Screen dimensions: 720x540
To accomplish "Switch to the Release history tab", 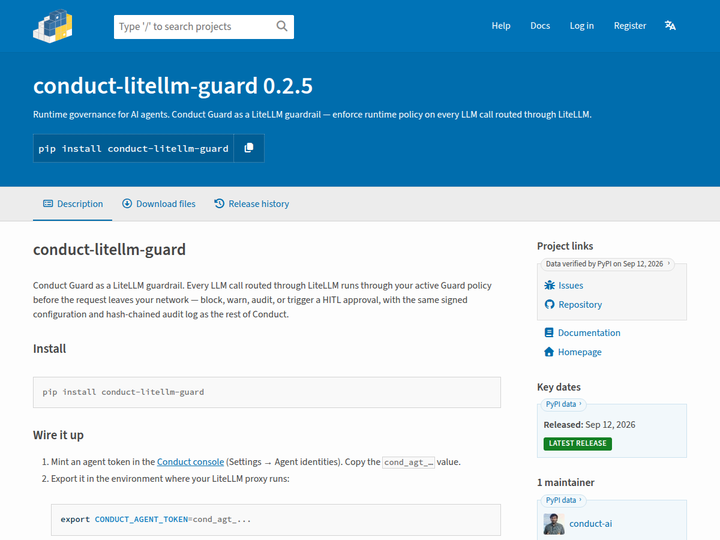I will click(252, 204).
